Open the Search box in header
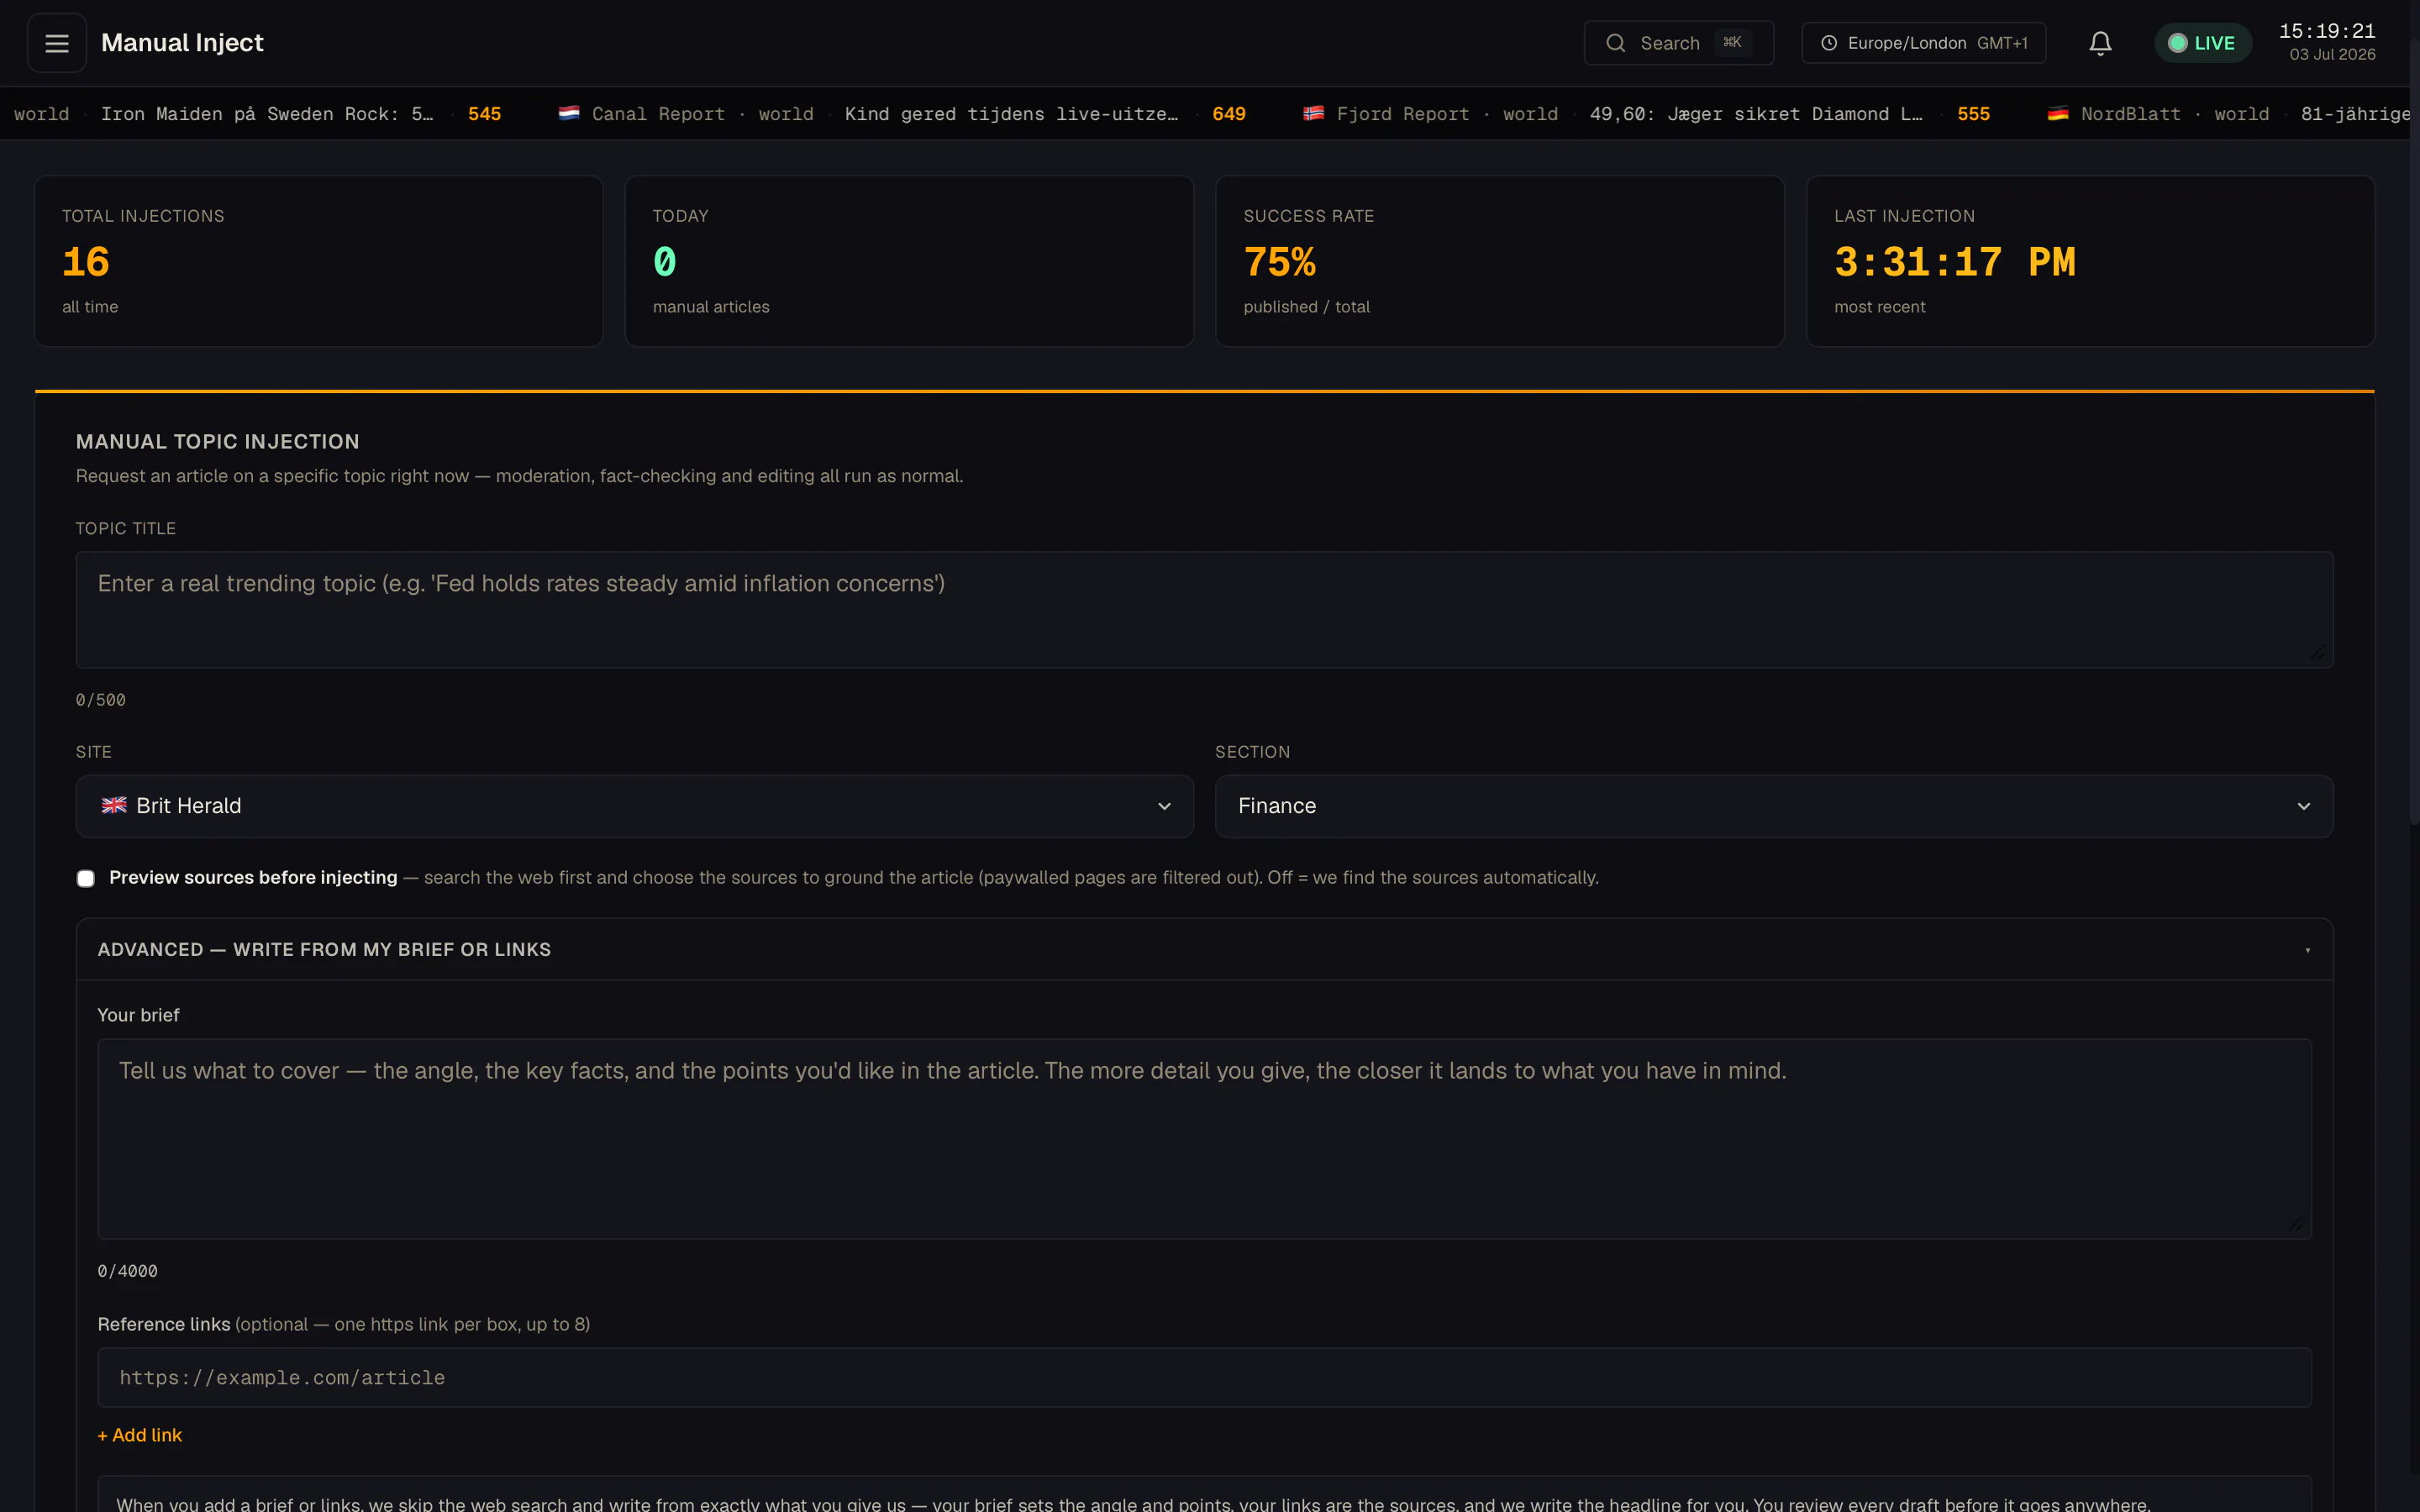 [1679, 43]
